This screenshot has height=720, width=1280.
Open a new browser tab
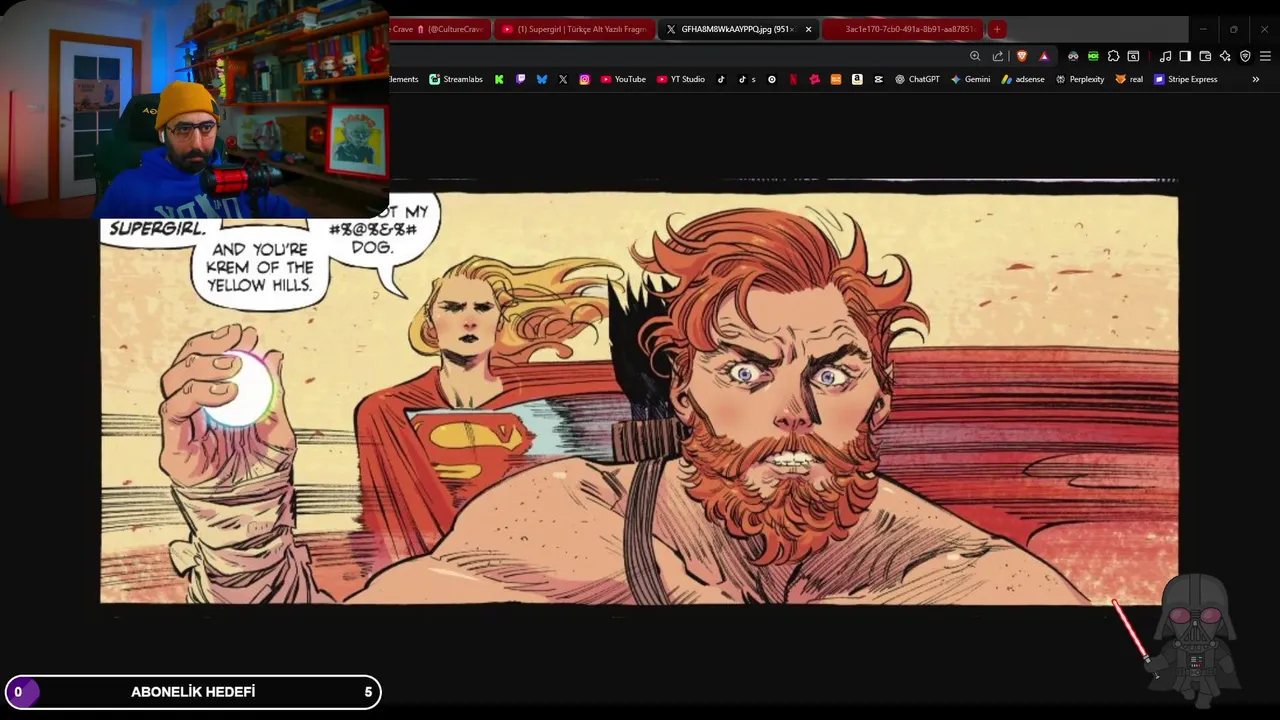[x=997, y=29]
